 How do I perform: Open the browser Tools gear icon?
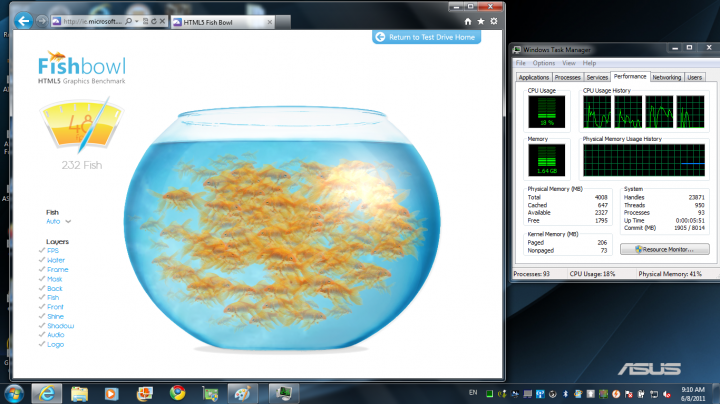(x=494, y=21)
